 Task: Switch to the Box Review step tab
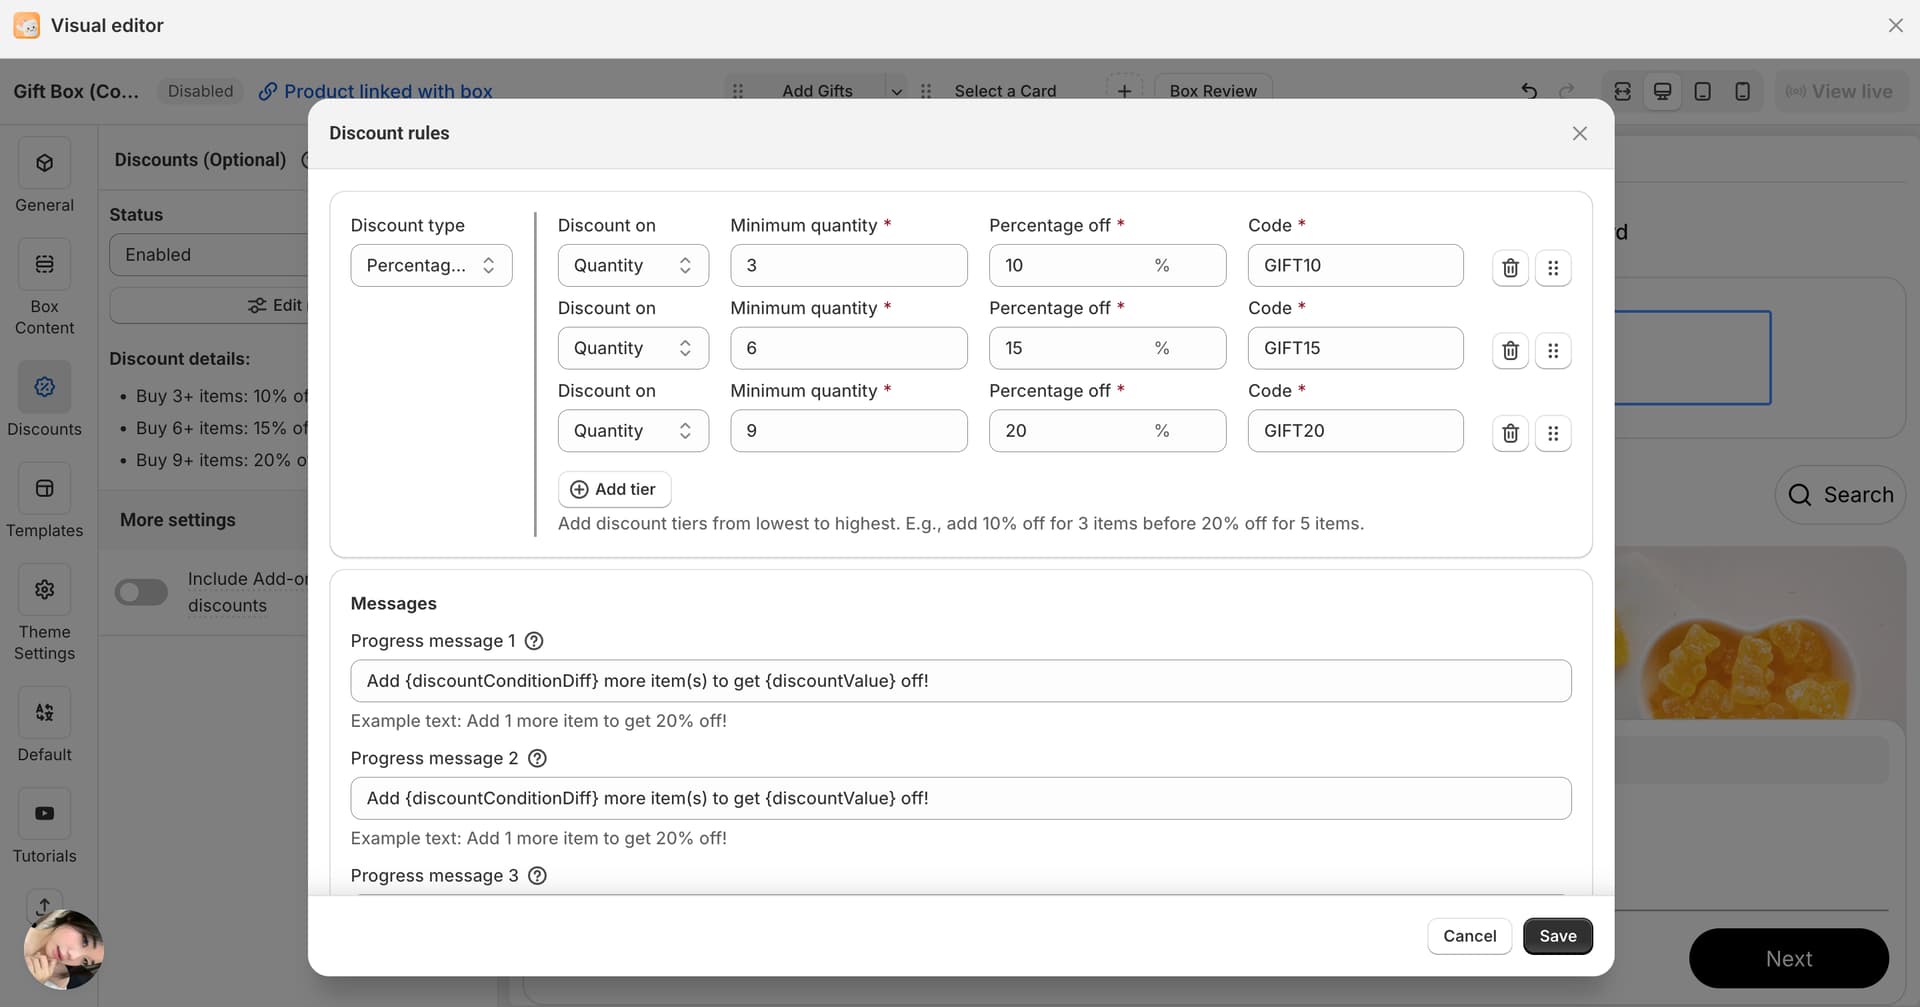pyautogui.click(x=1212, y=91)
